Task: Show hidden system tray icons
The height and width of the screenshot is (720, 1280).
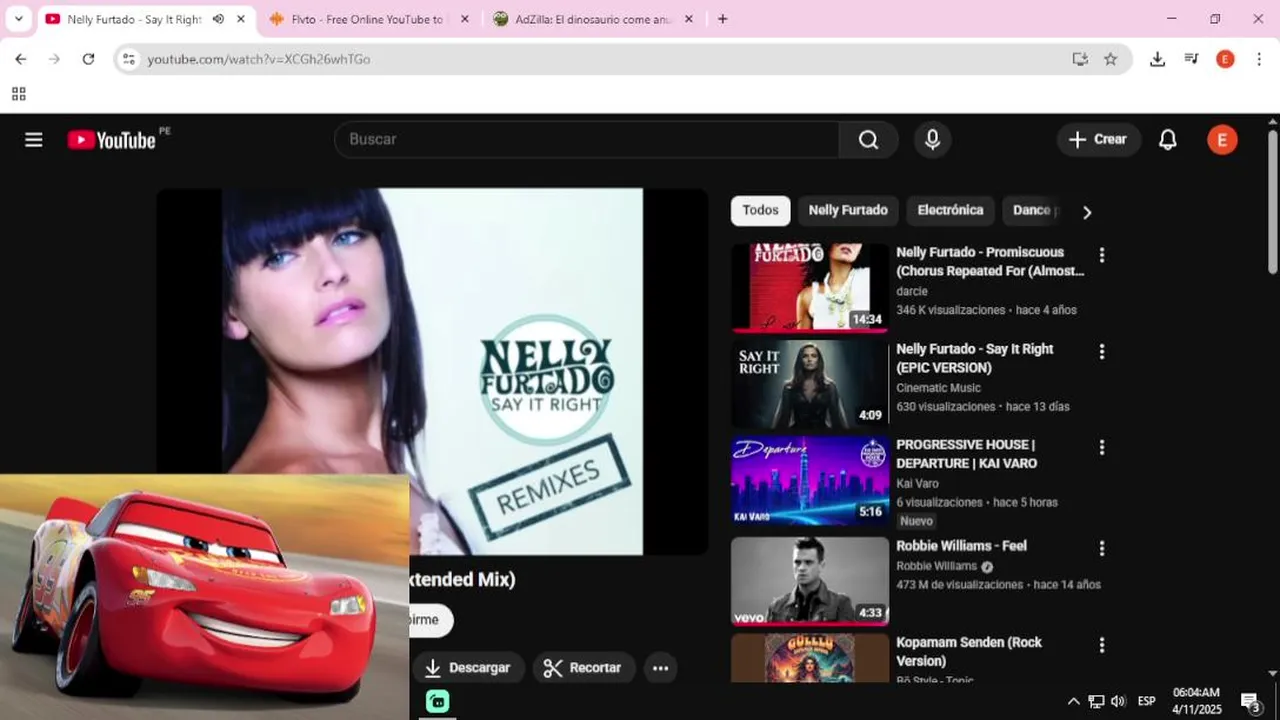Action: [1073, 701]
